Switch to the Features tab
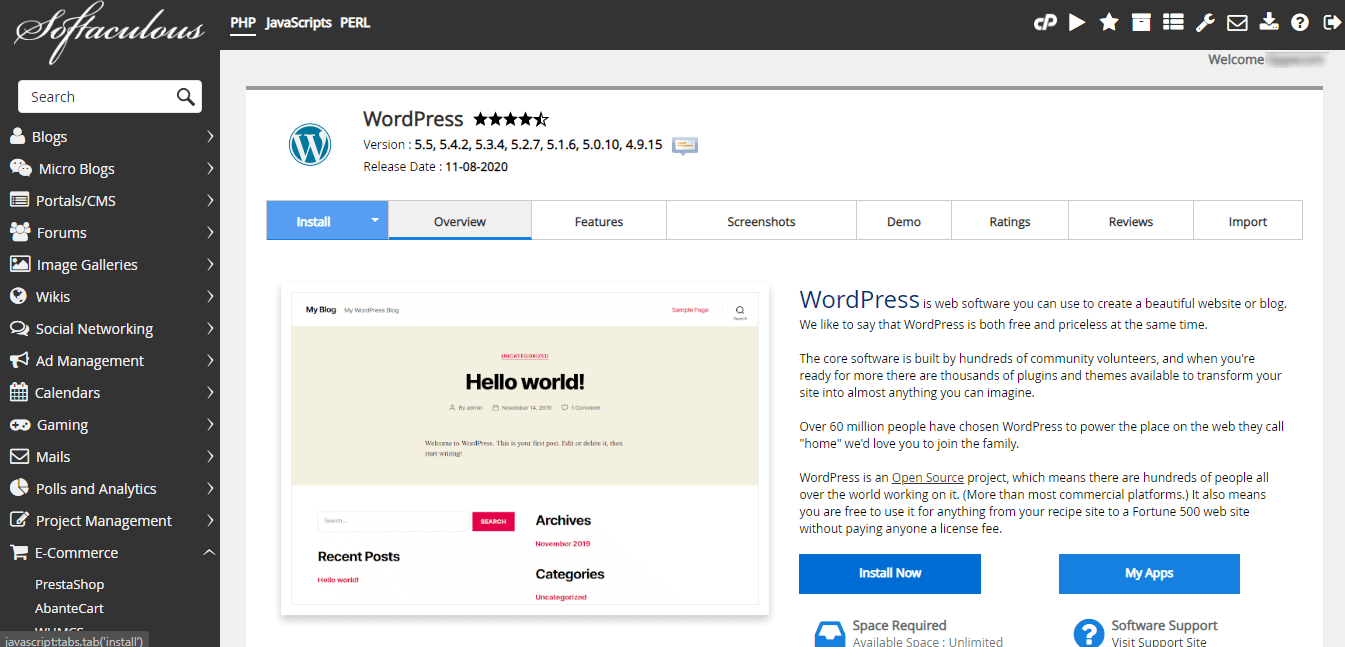 [x=598, y=222]
